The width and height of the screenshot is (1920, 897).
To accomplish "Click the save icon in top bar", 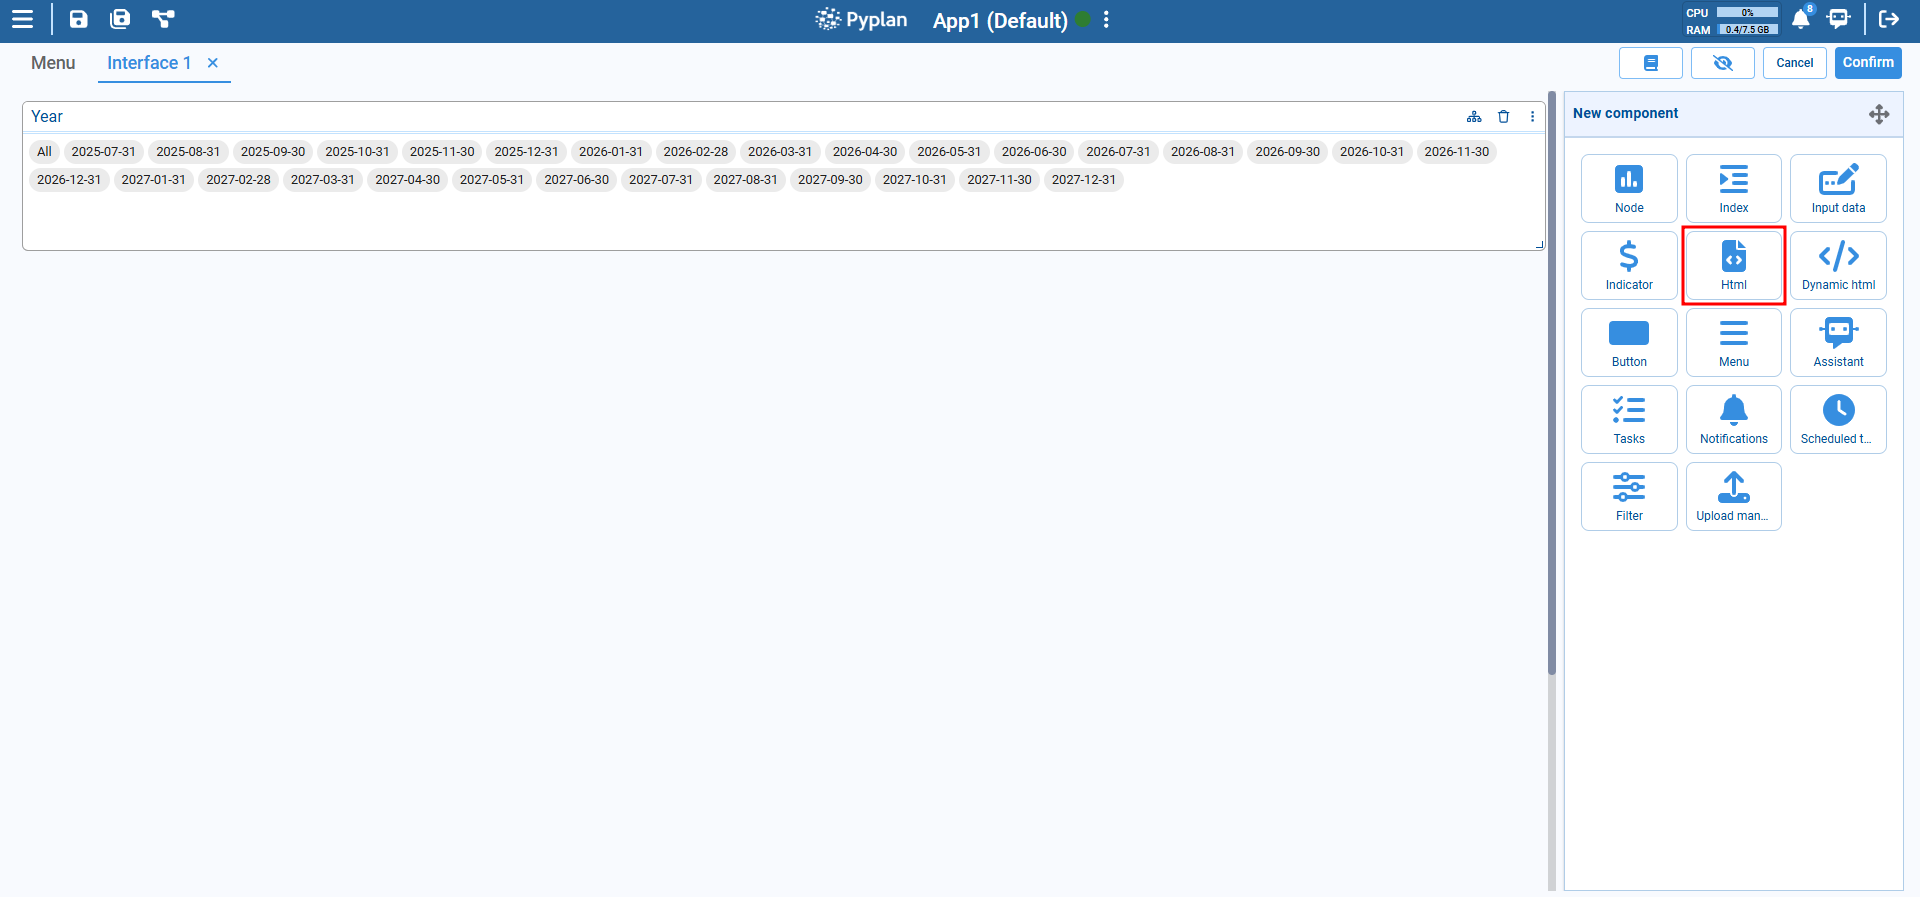I will click(78, 19).
